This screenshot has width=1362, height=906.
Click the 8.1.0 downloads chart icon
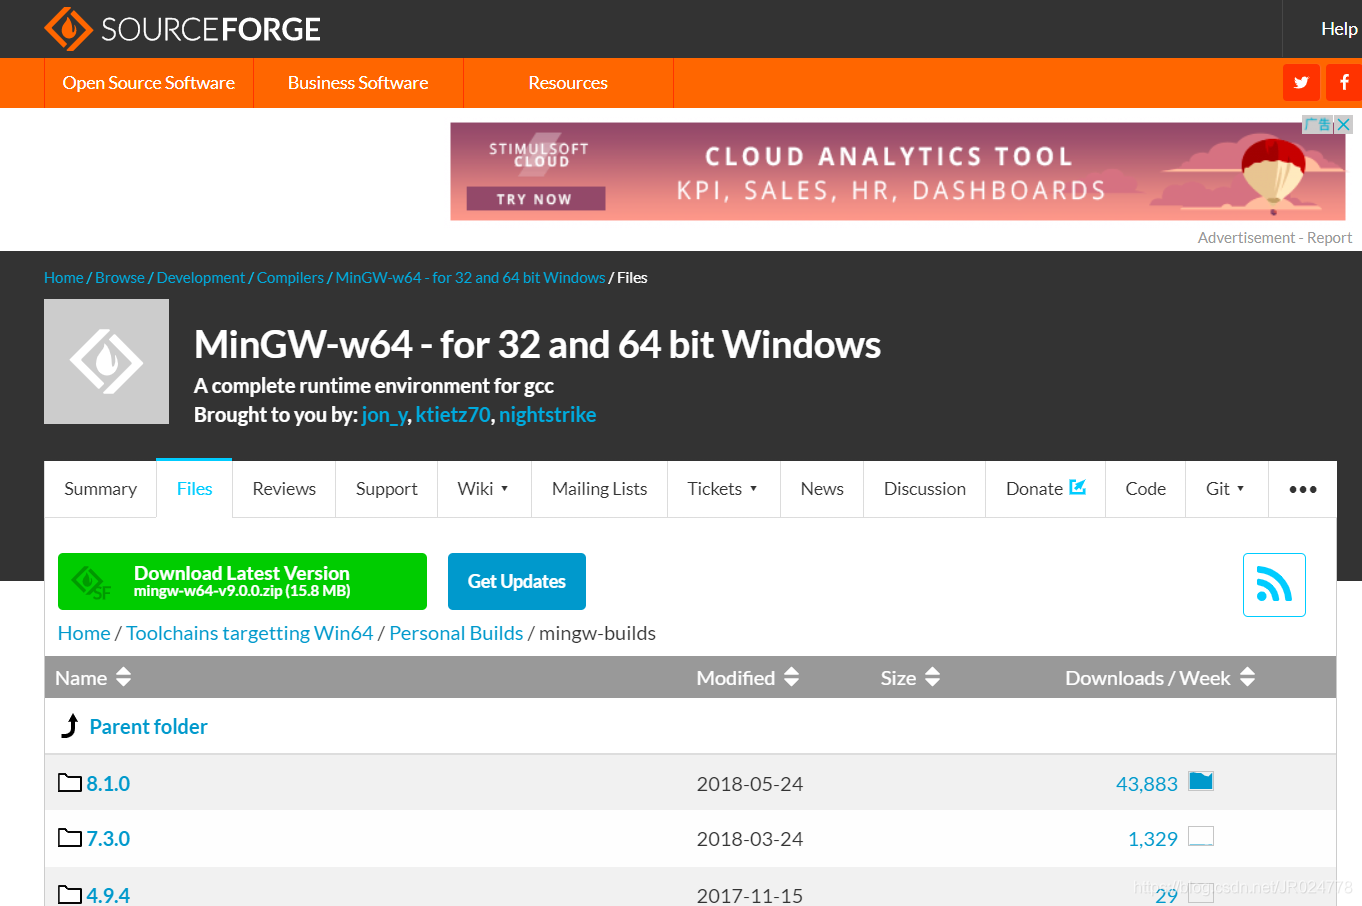(1201, 781)
